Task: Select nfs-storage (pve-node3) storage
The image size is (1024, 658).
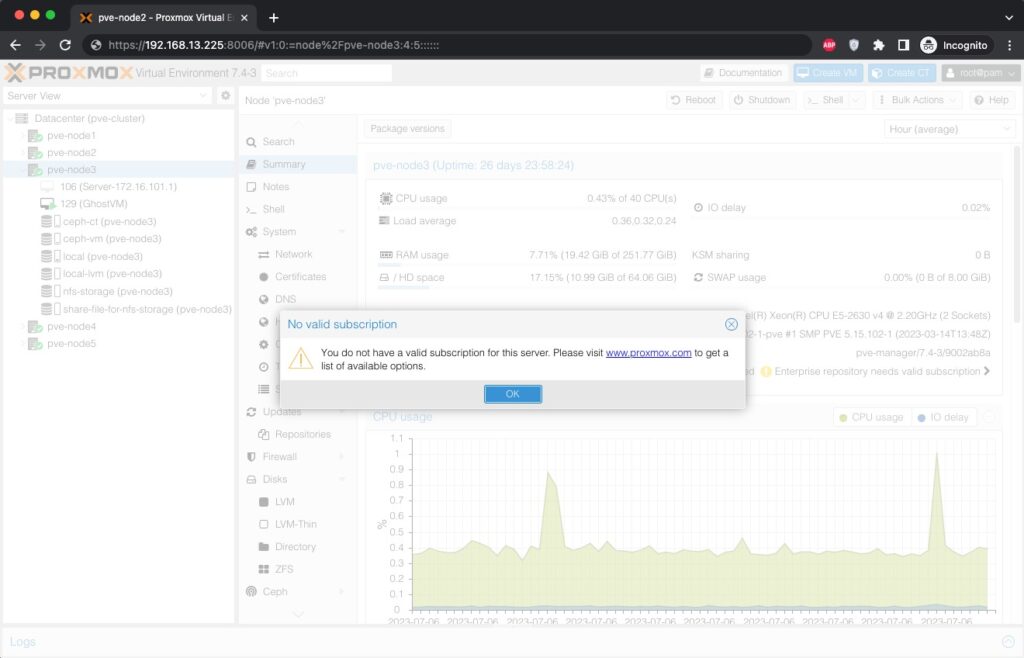Action: coord(118,291)
